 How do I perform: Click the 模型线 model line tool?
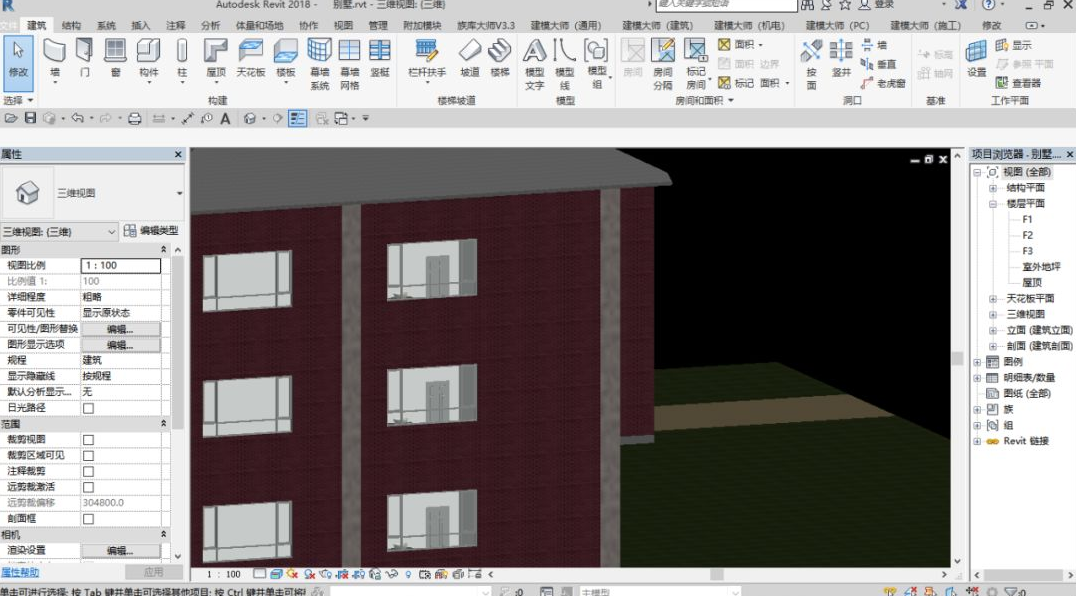click(x=564, y=64)
